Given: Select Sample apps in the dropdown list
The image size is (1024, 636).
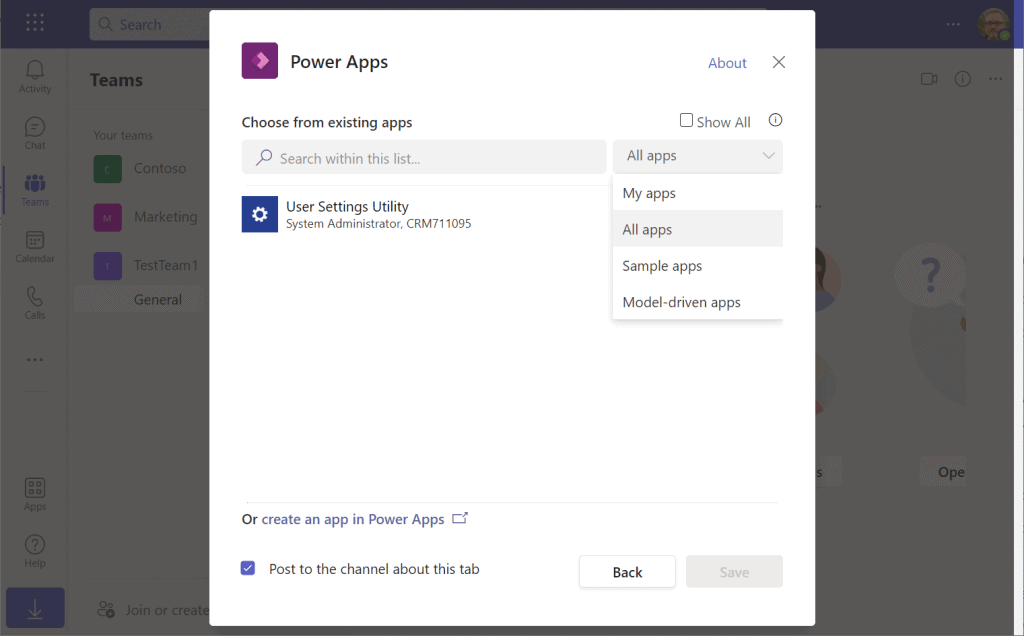Looking at the screenshot, I should tap(662, 266).
